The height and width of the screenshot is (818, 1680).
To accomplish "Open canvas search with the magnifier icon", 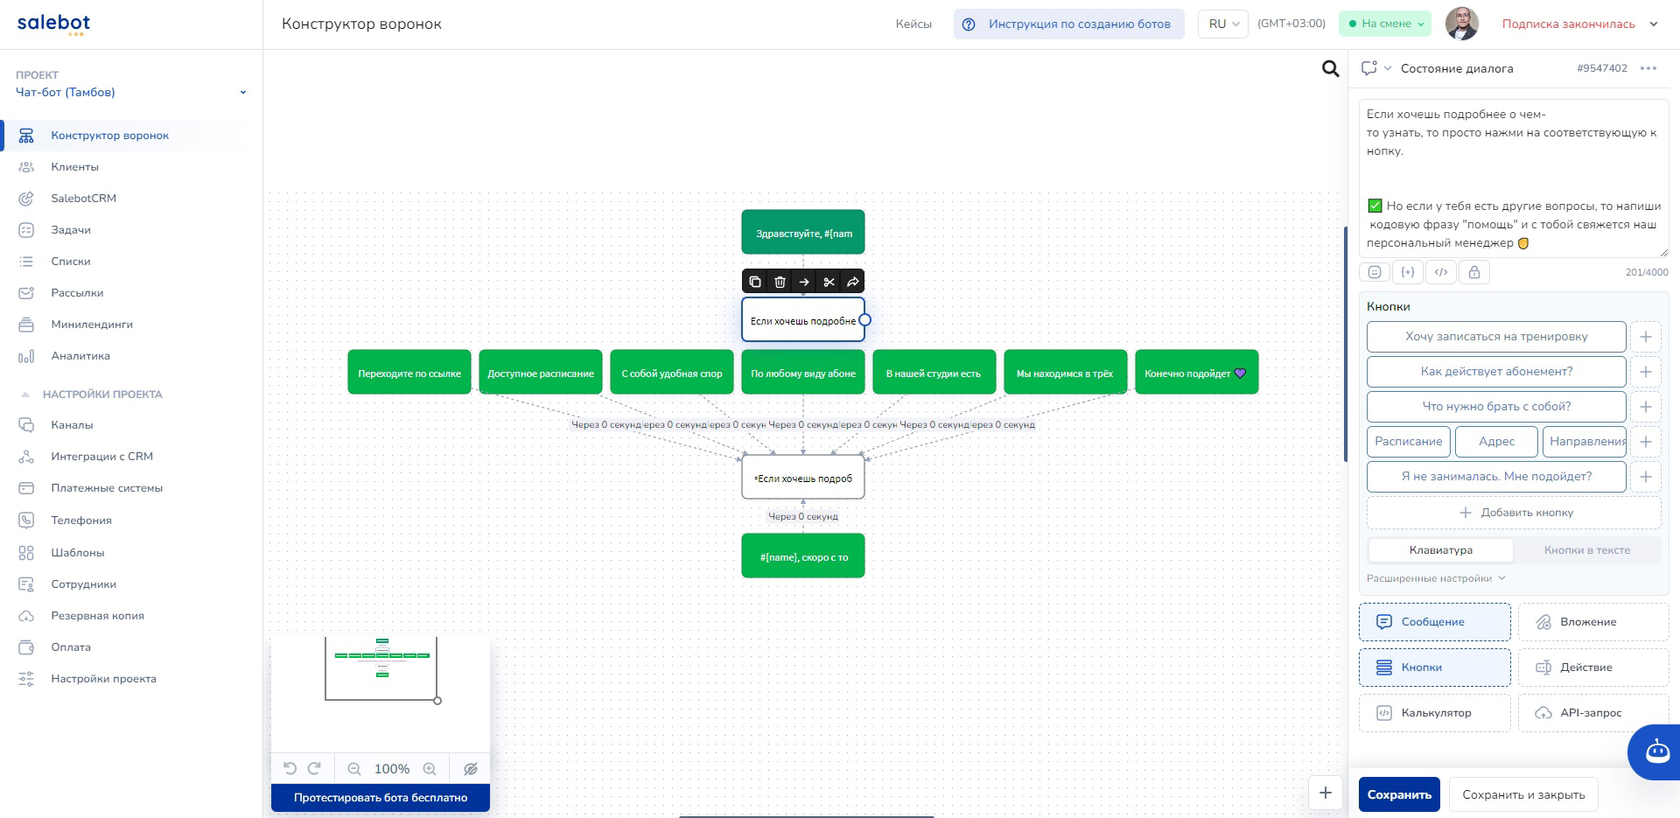I will click(x=1330, y=68).
